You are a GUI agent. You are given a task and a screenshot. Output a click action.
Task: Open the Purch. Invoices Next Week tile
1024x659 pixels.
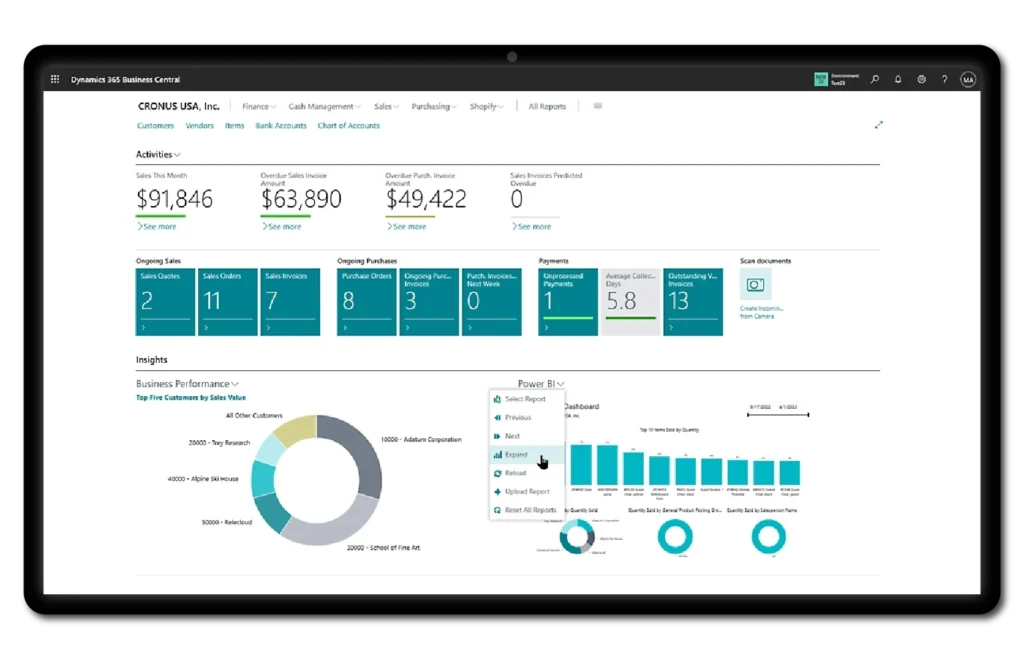coord(492,302)
